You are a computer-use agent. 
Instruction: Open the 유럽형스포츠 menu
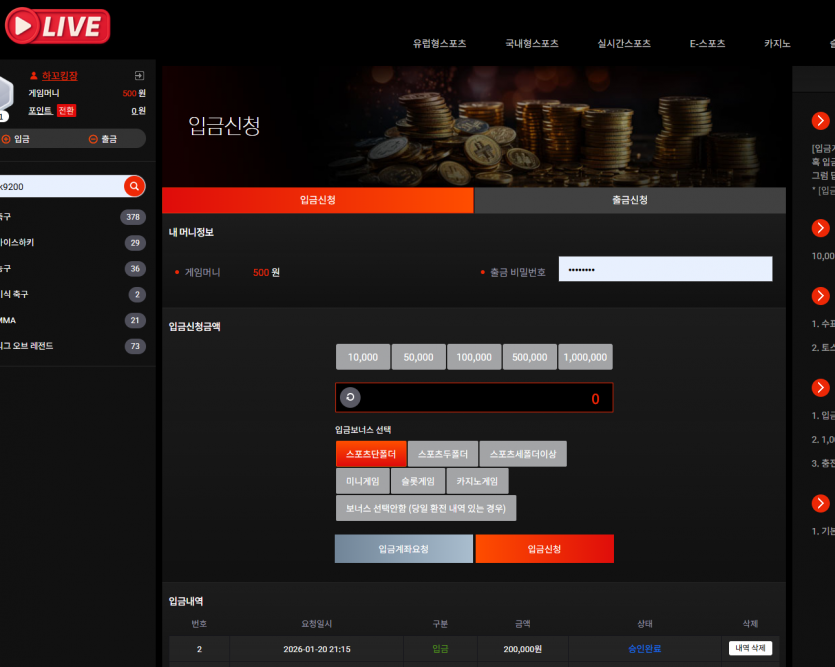pyautogui.click(x=439, y=44)
